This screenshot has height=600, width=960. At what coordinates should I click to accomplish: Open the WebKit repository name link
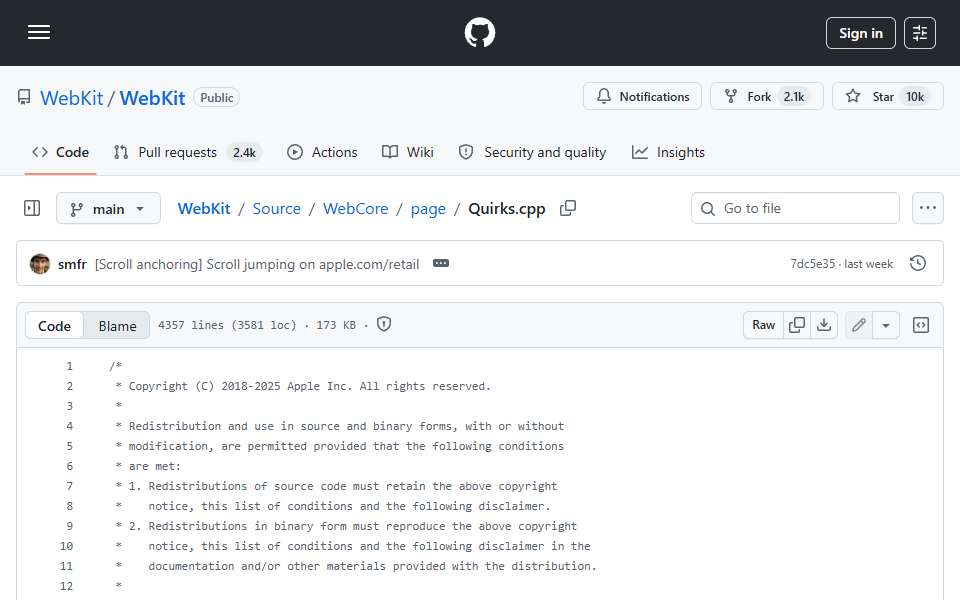(x=152, y=98)
